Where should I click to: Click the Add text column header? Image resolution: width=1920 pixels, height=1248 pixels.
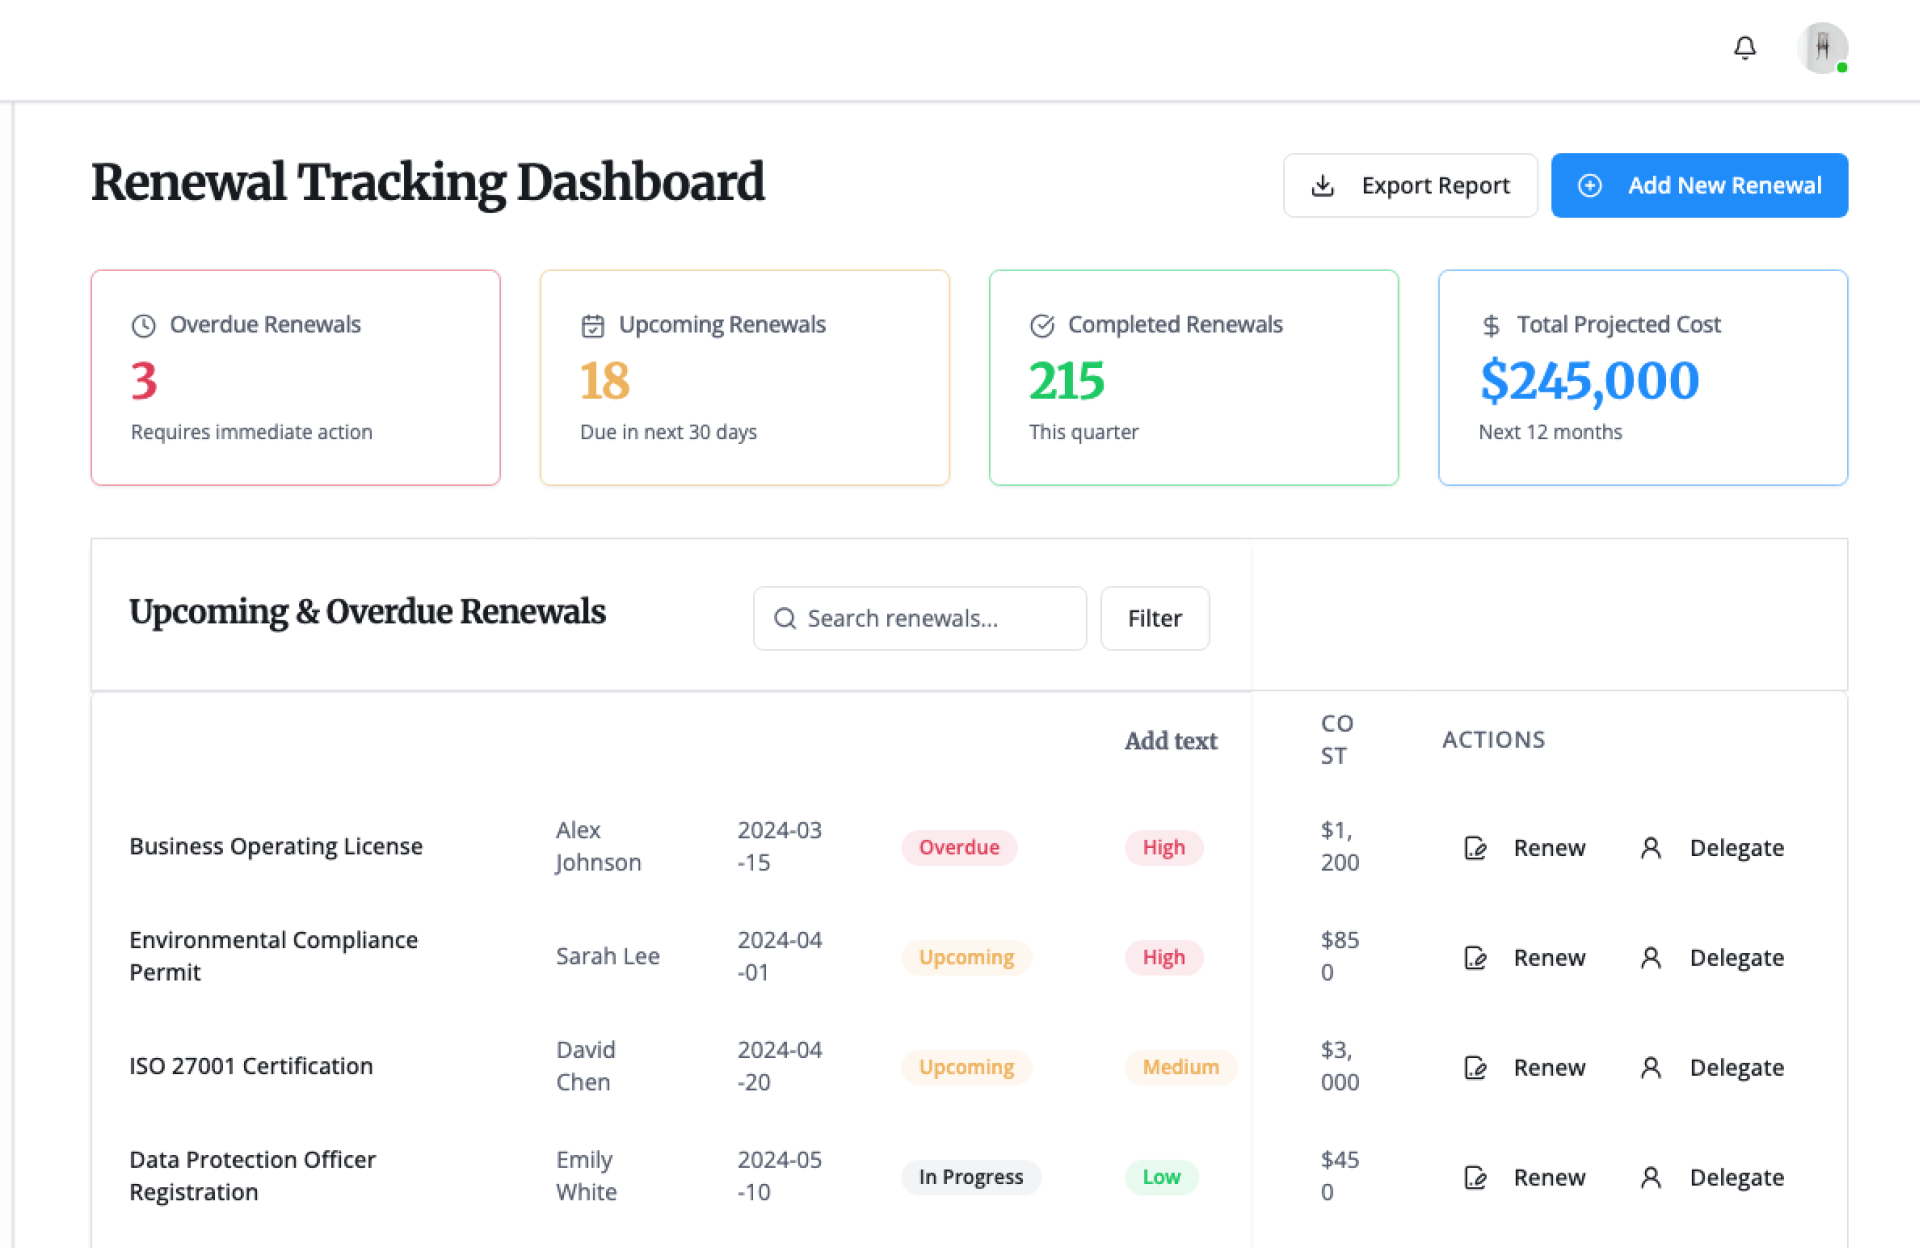(1170, 741)
